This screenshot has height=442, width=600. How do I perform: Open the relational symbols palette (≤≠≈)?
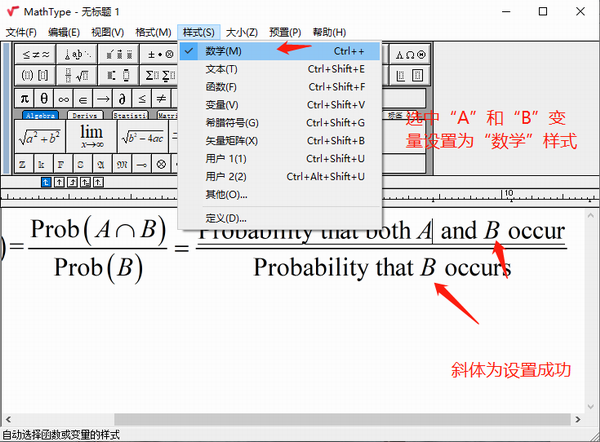point(36,54)
